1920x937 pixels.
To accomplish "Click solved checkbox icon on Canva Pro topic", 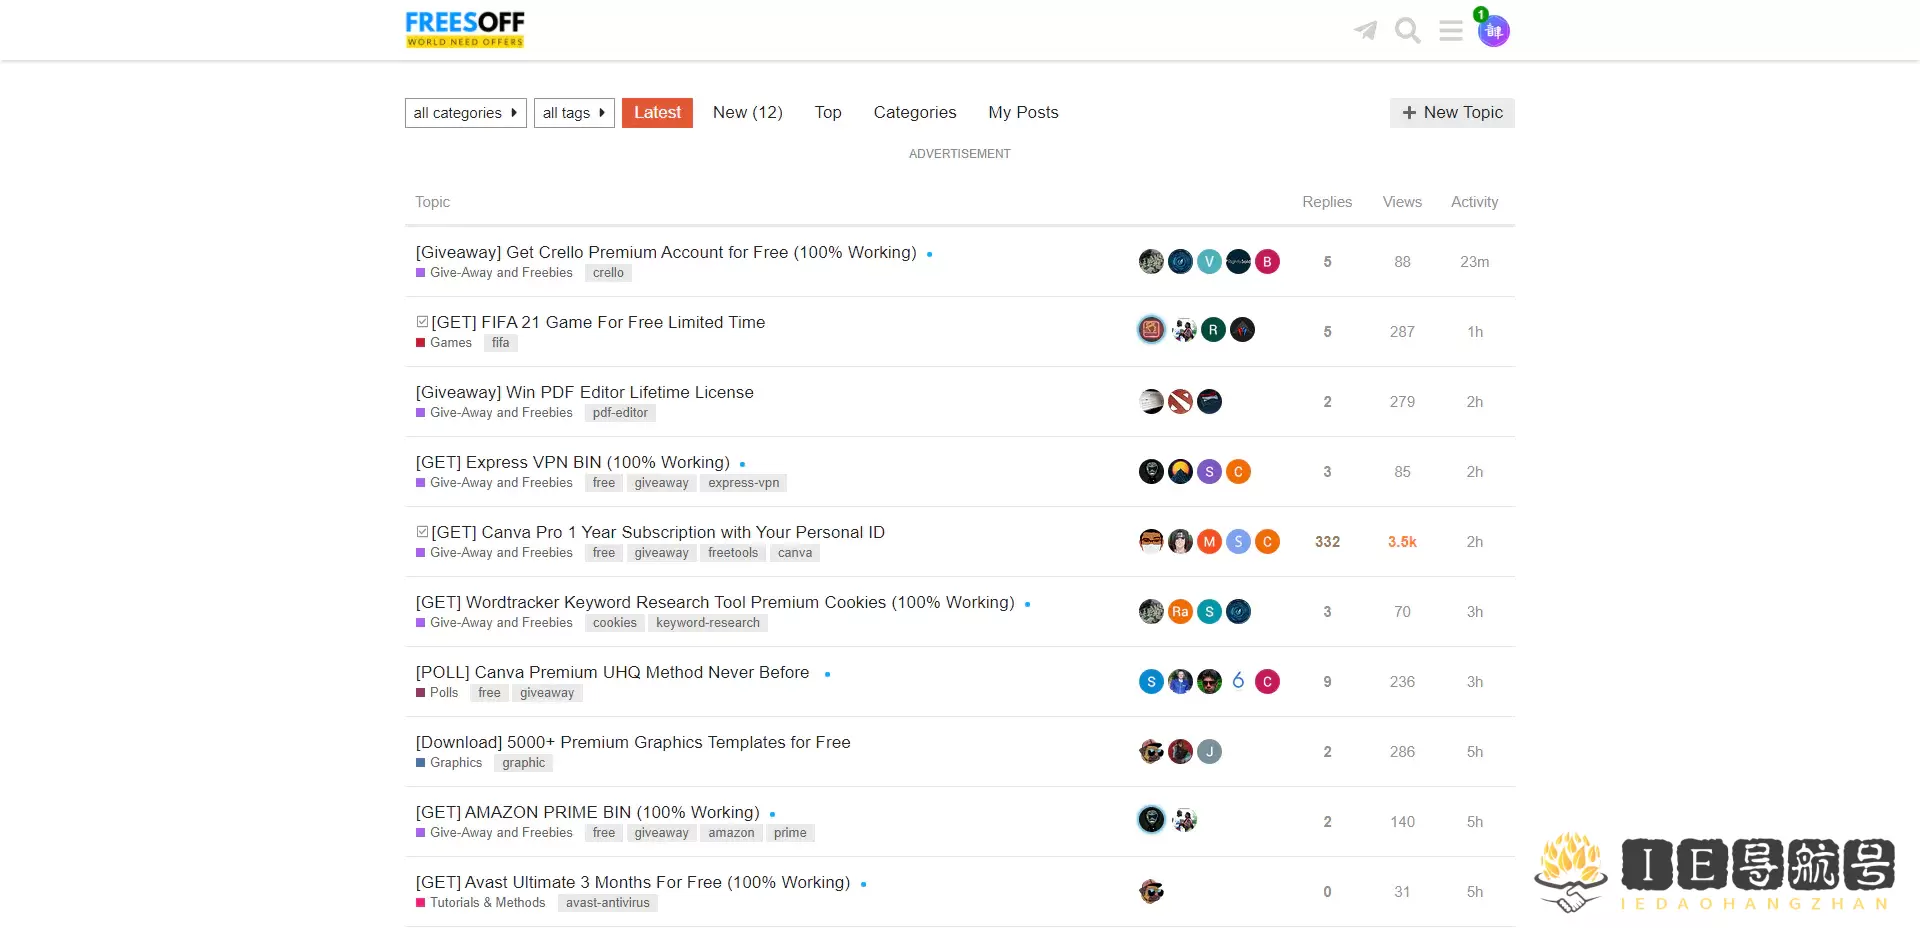I will 422,532.
